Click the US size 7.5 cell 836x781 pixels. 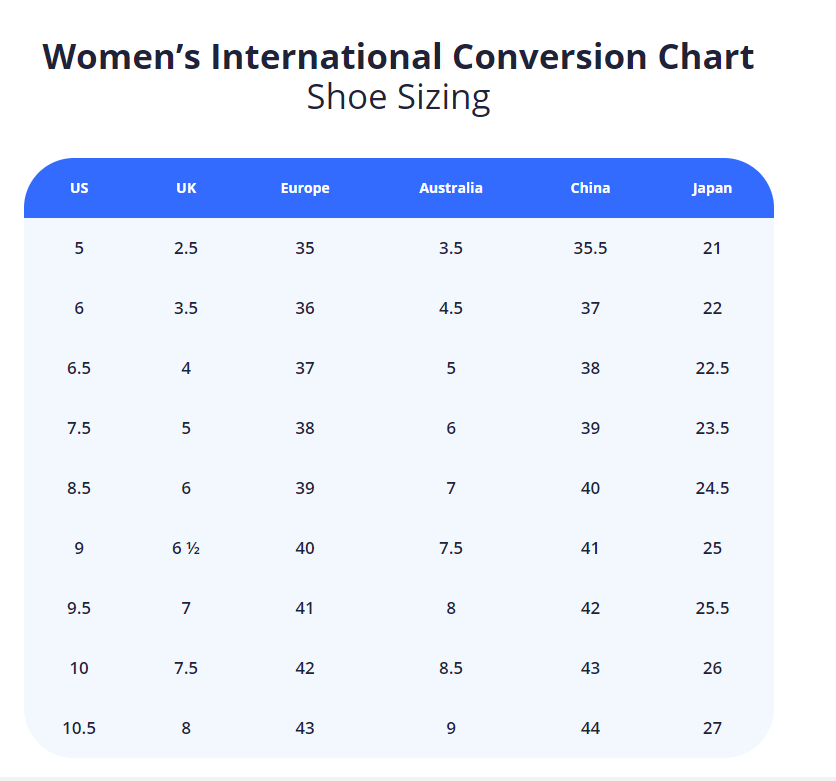(79, 428)
